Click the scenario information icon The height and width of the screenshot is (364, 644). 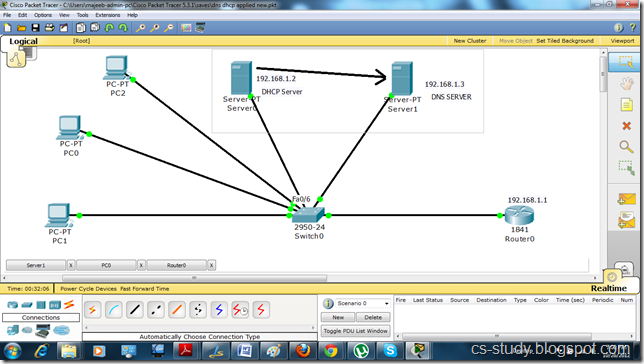pyautogui.click(x=328, y=303)
